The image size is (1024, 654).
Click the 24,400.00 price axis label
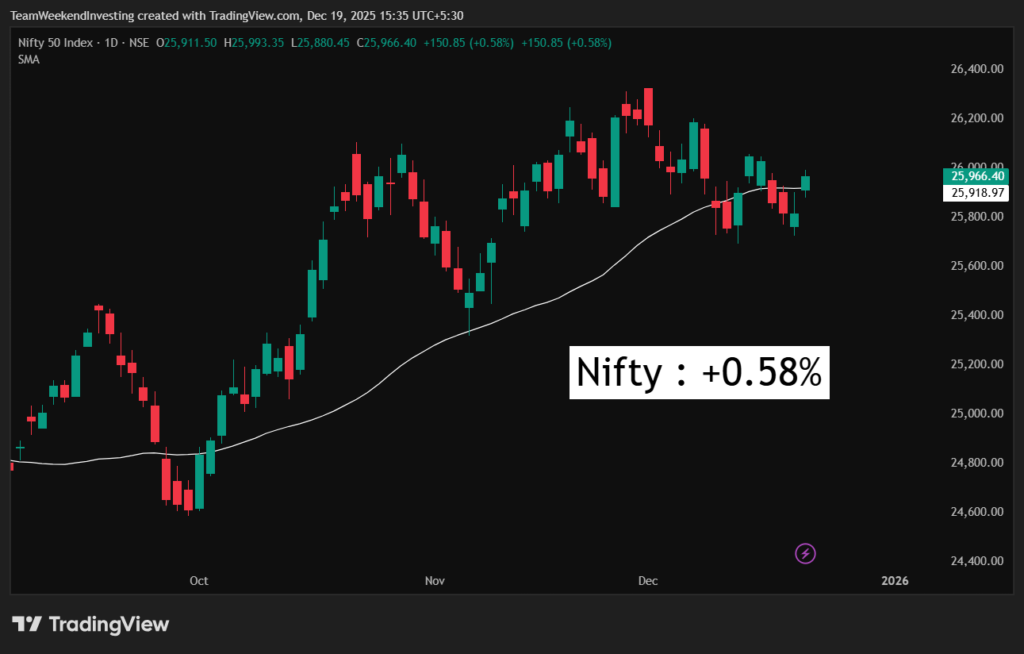pos(975,561)
